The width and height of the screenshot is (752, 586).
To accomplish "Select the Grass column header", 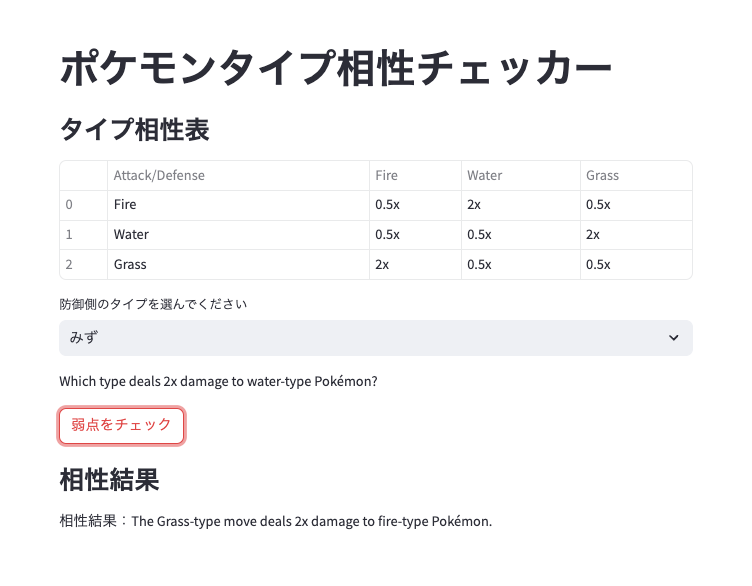I will coord(636,176).
